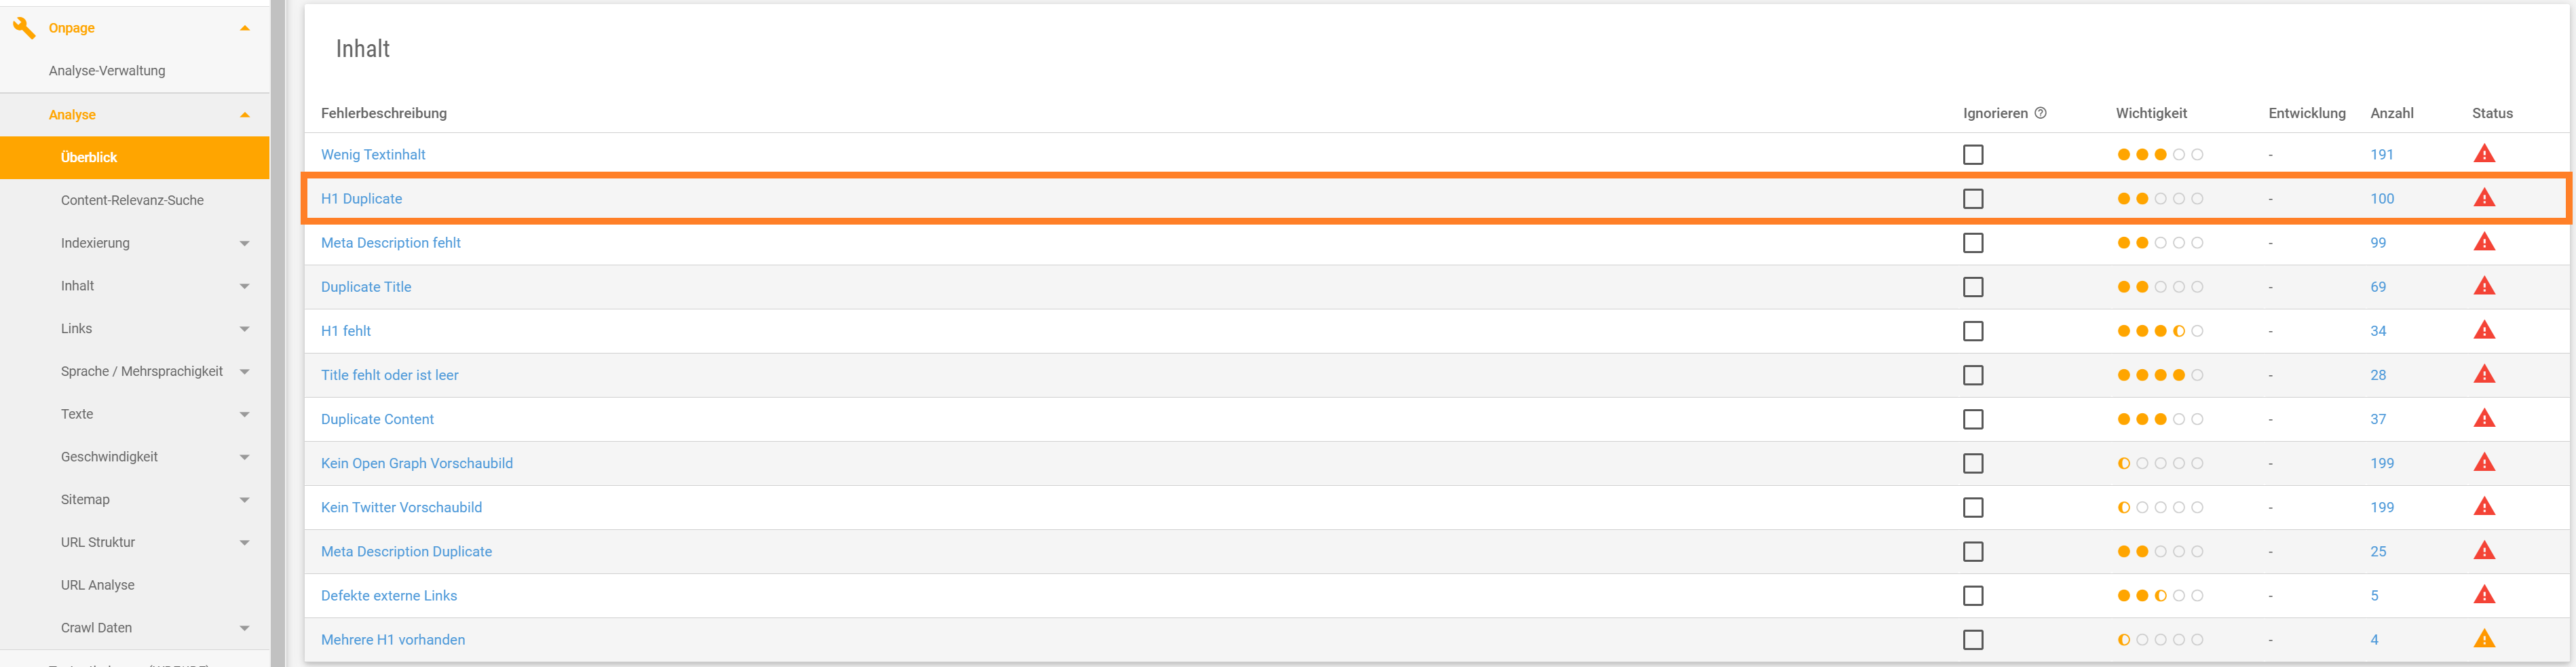
Task: Enable ignore for Kein Twitter Vorschaubild
Action: pos(1973,508)
